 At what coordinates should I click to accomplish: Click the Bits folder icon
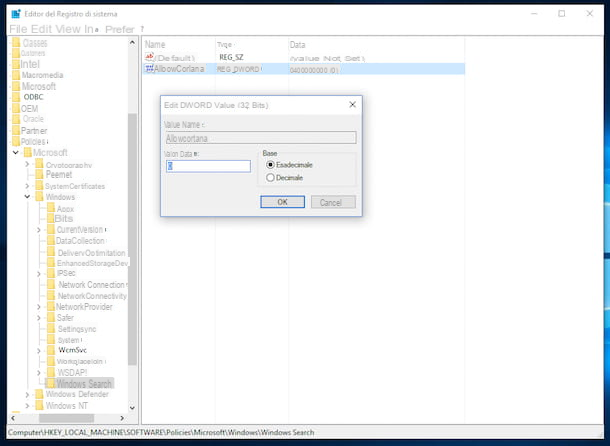(51, 218)
